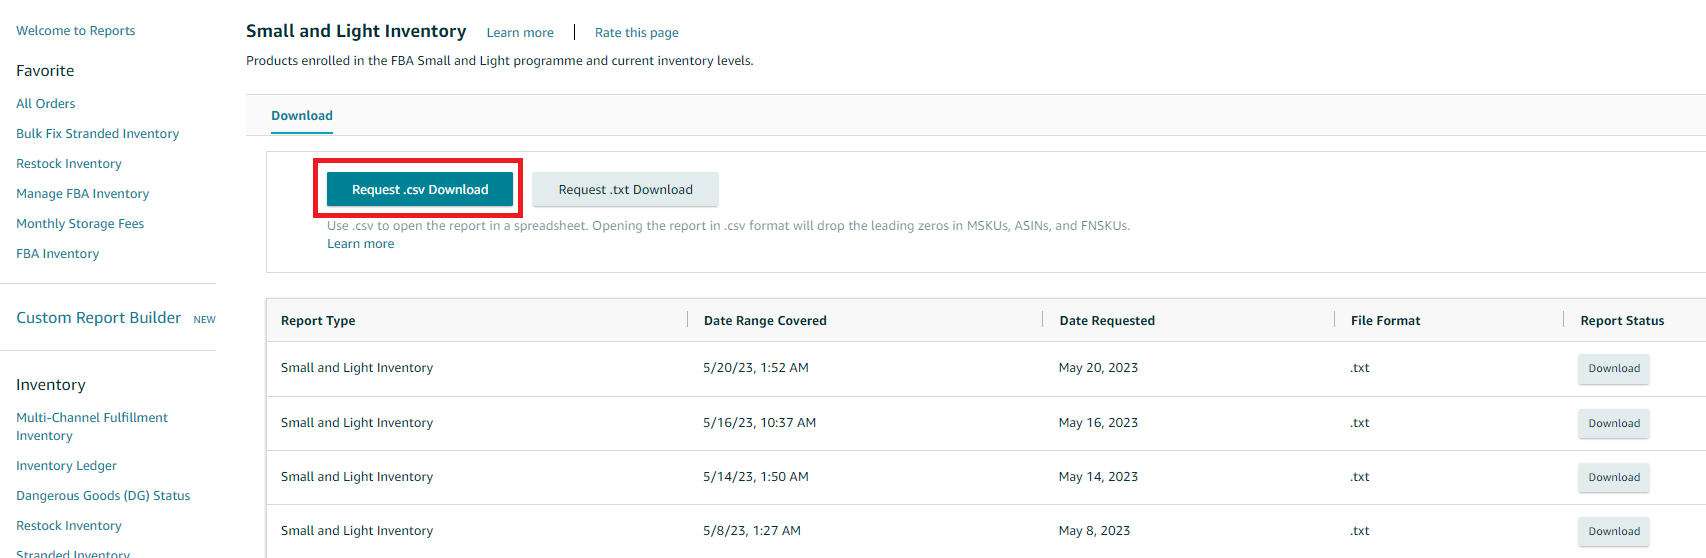
Task: Click the Rate this page link
Action: pyautogui.click(x=637, y=33)
